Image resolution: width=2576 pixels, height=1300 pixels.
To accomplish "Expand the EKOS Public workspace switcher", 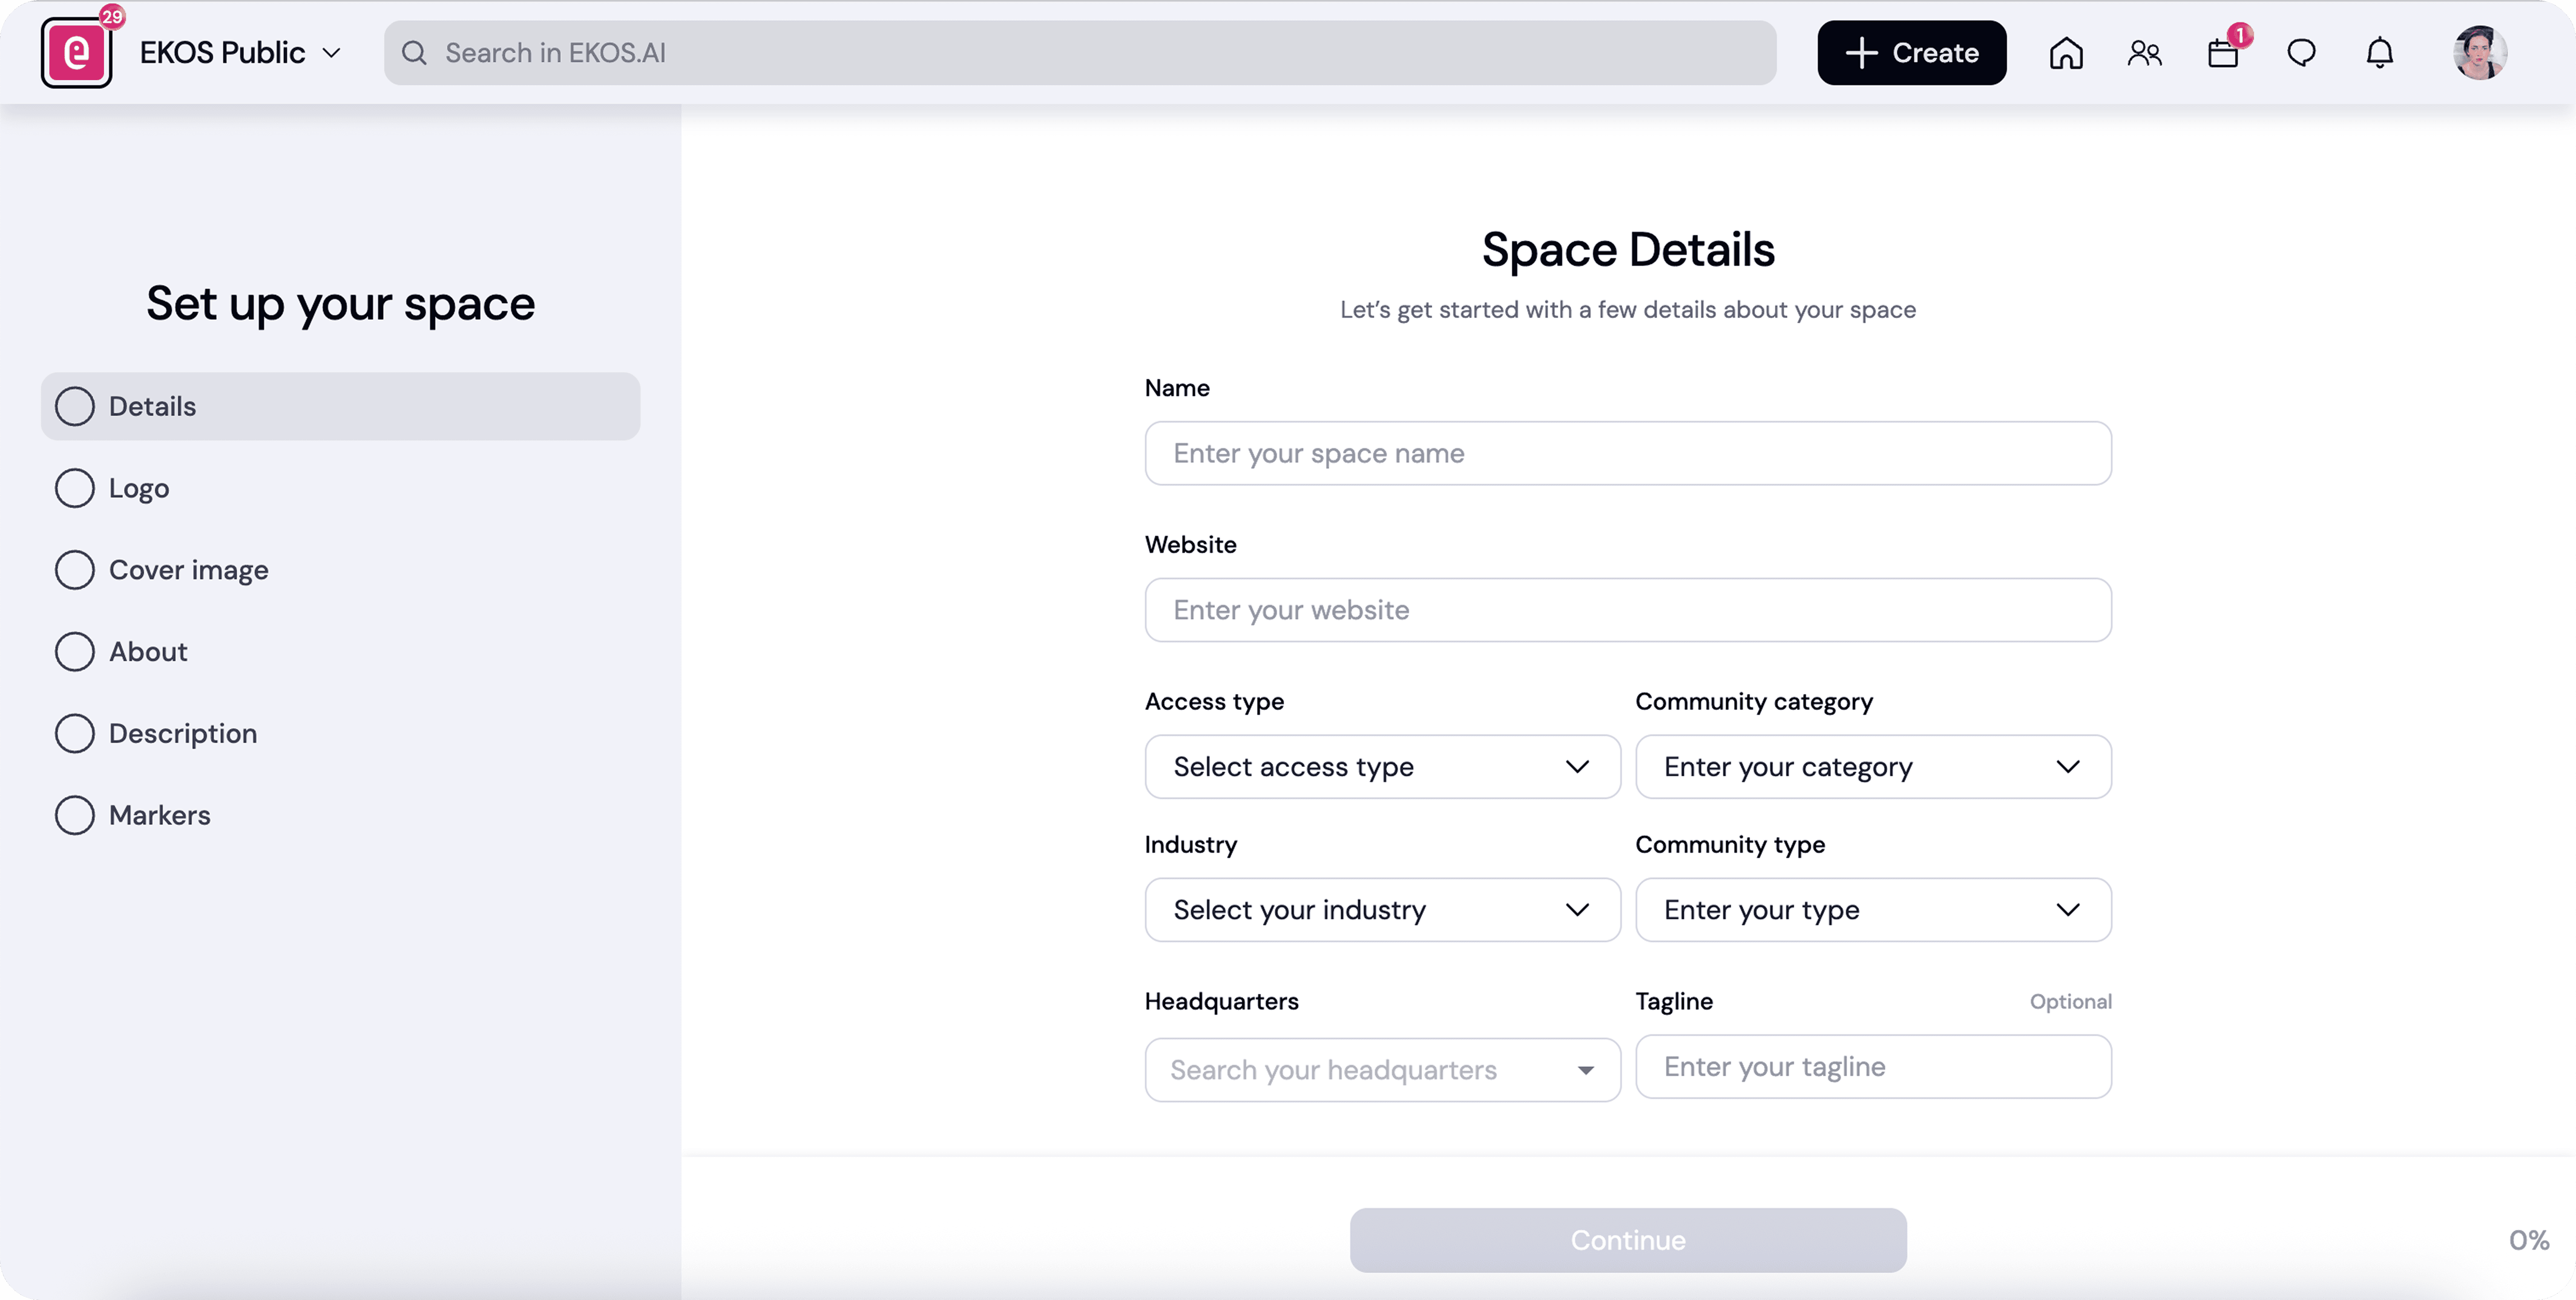I will pyautogui.click(x=240, y=53).
